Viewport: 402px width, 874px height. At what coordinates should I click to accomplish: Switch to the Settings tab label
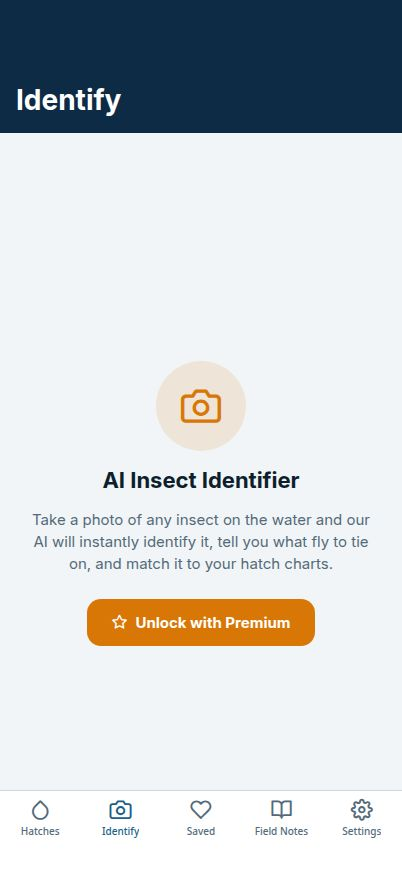[361, 832]
